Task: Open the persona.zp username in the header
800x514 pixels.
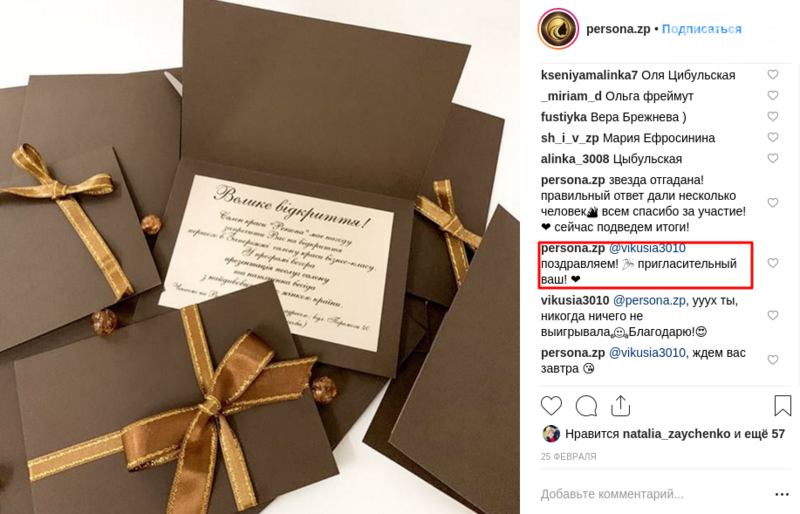Action: pos(618,29)
